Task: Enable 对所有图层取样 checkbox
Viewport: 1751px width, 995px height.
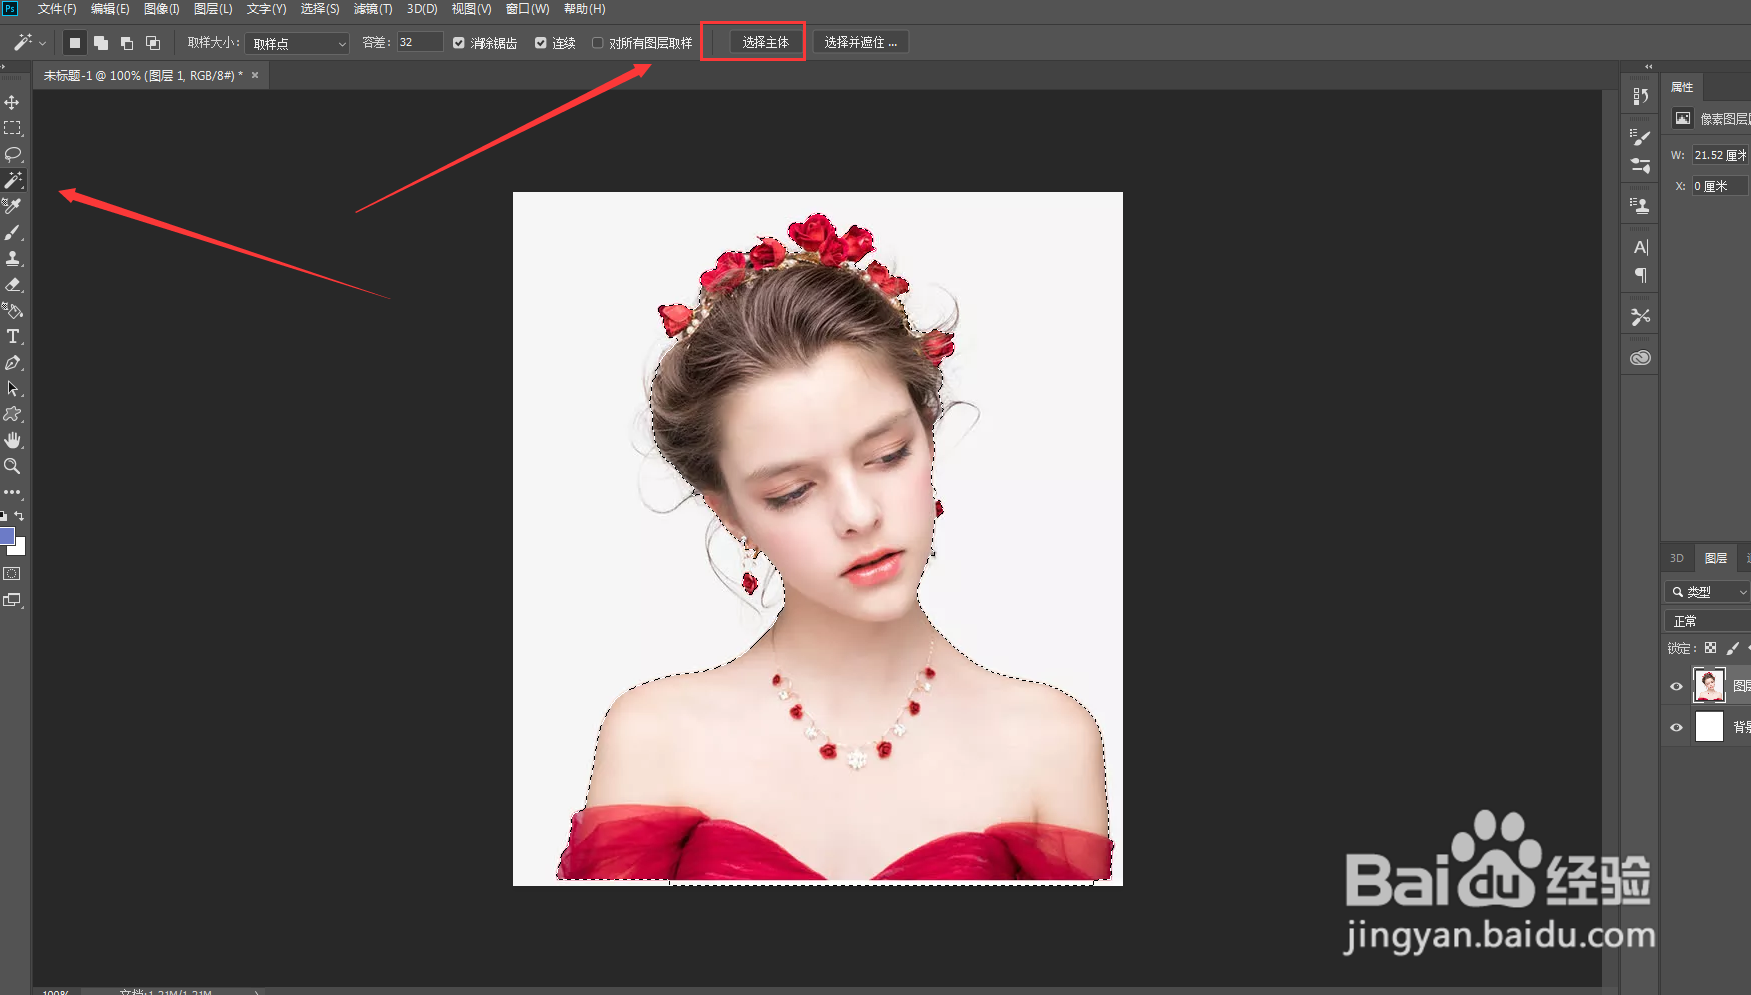Action: (x=598, y=43)
